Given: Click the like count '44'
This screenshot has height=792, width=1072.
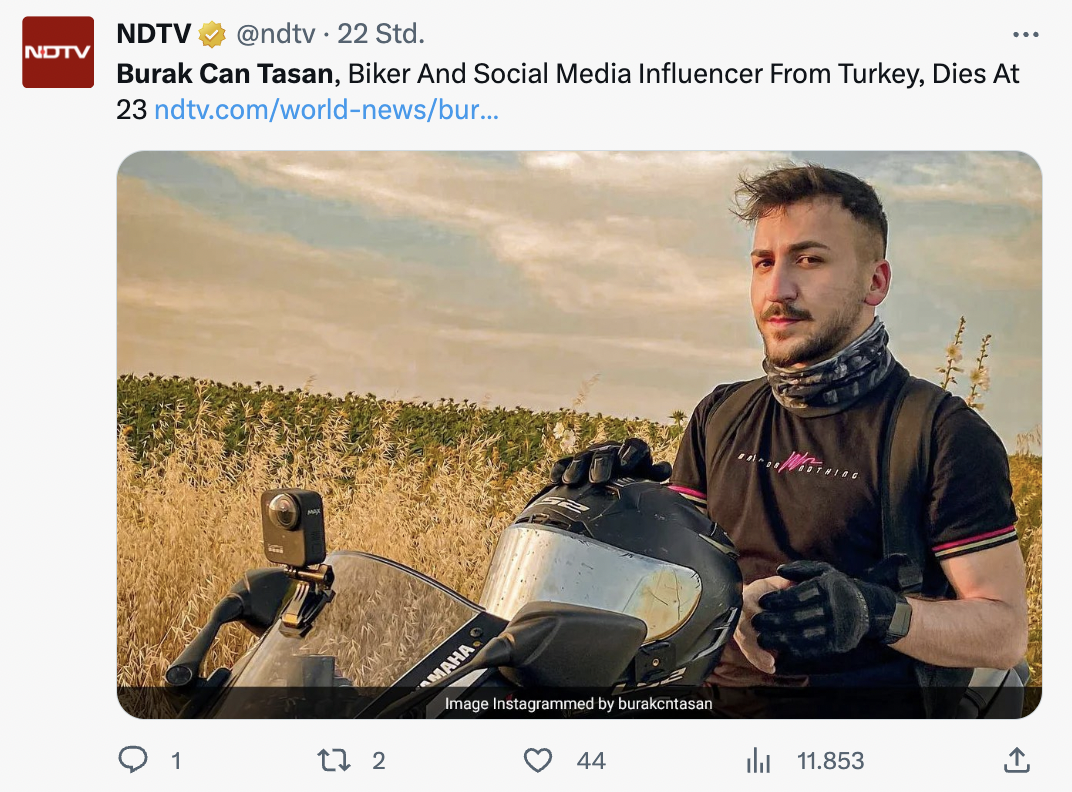Looking at the screenshot, I should [591, 761].
